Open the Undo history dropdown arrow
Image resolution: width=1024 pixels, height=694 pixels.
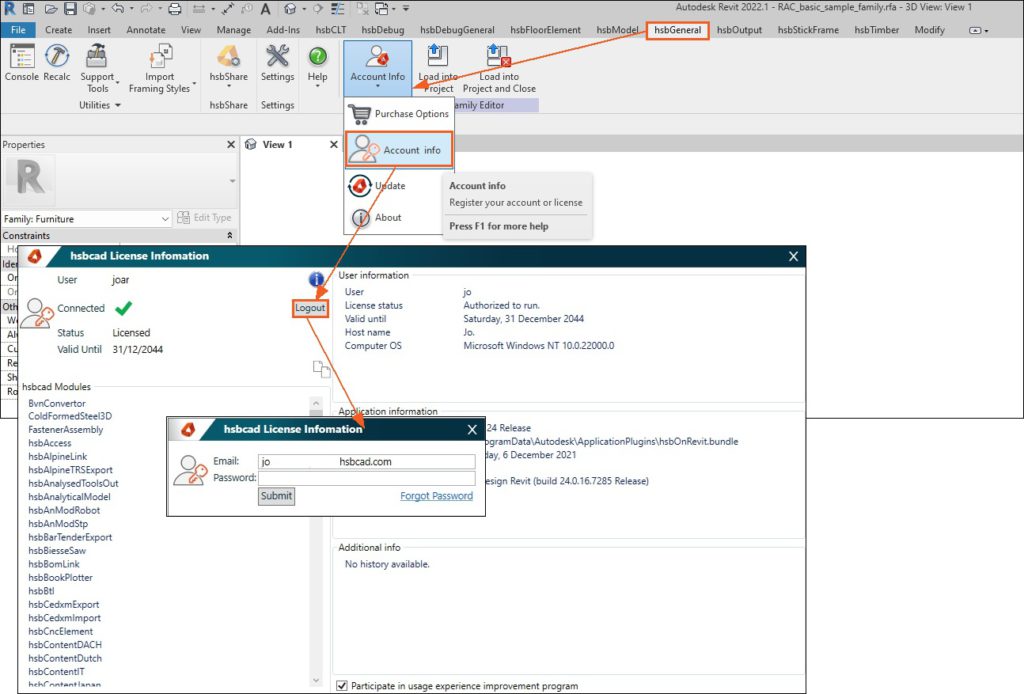pos(131,9)
